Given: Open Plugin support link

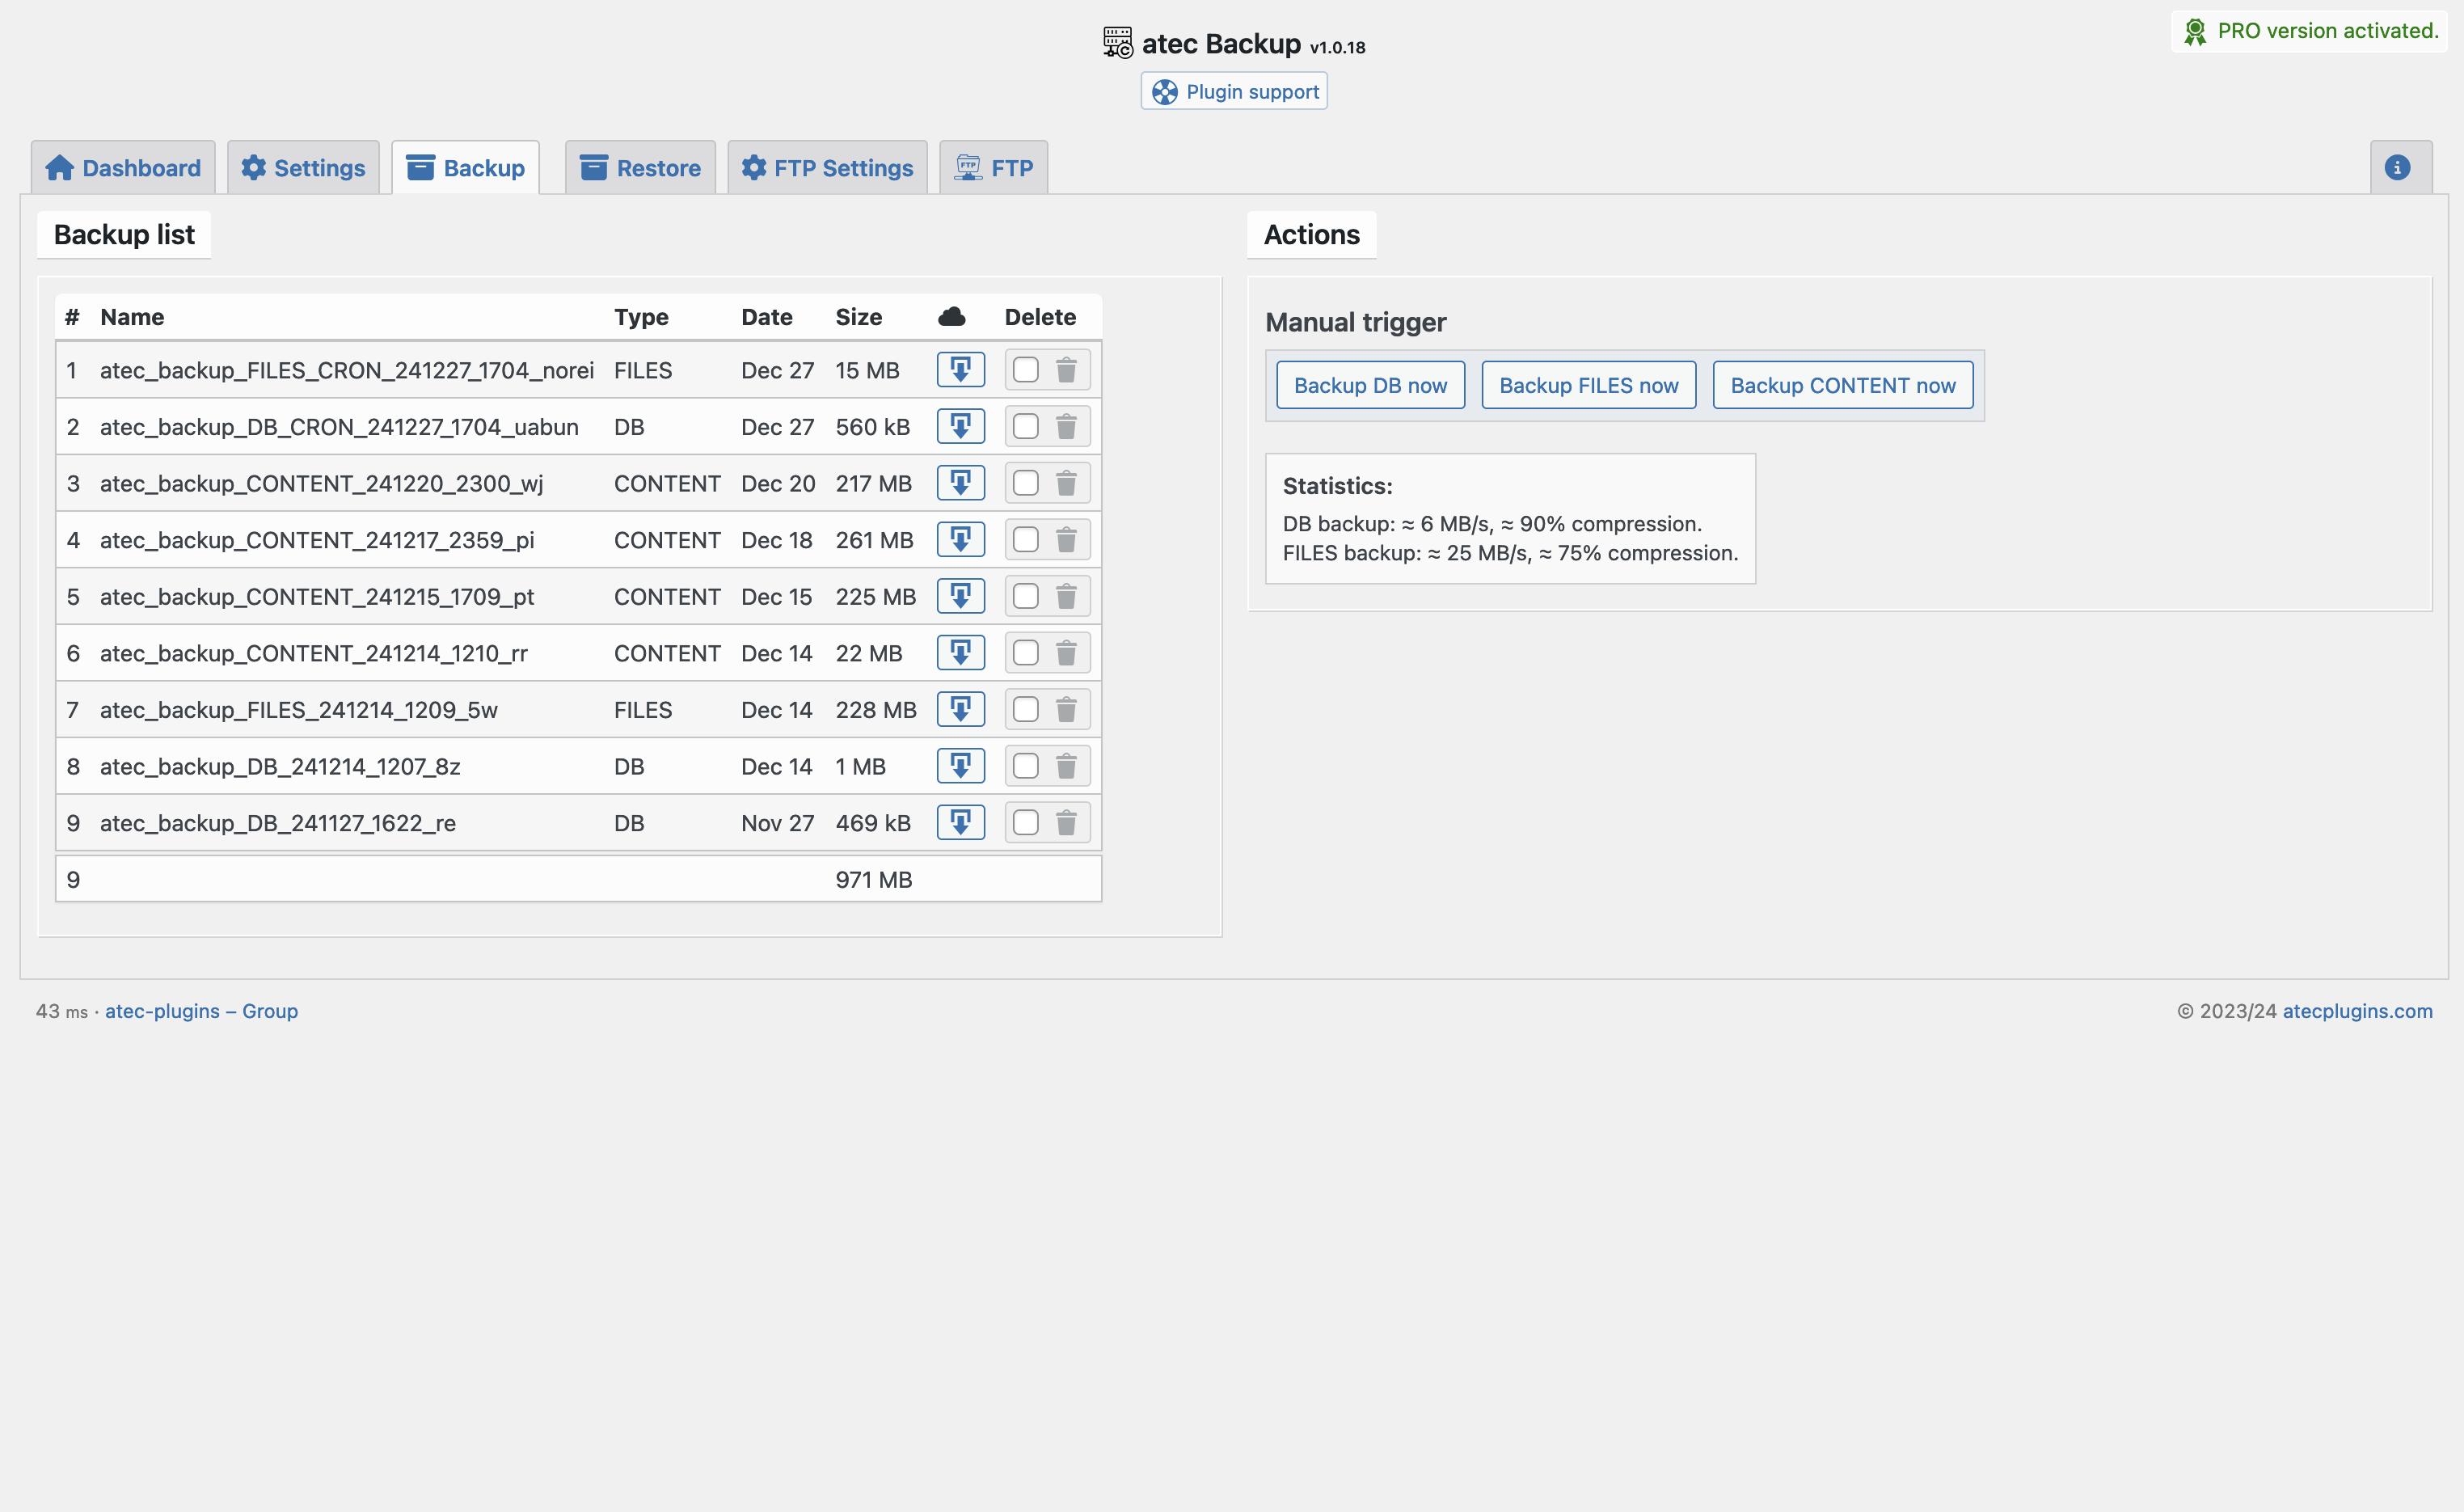Looking at the screenshot, I should tap(1234, 91).
